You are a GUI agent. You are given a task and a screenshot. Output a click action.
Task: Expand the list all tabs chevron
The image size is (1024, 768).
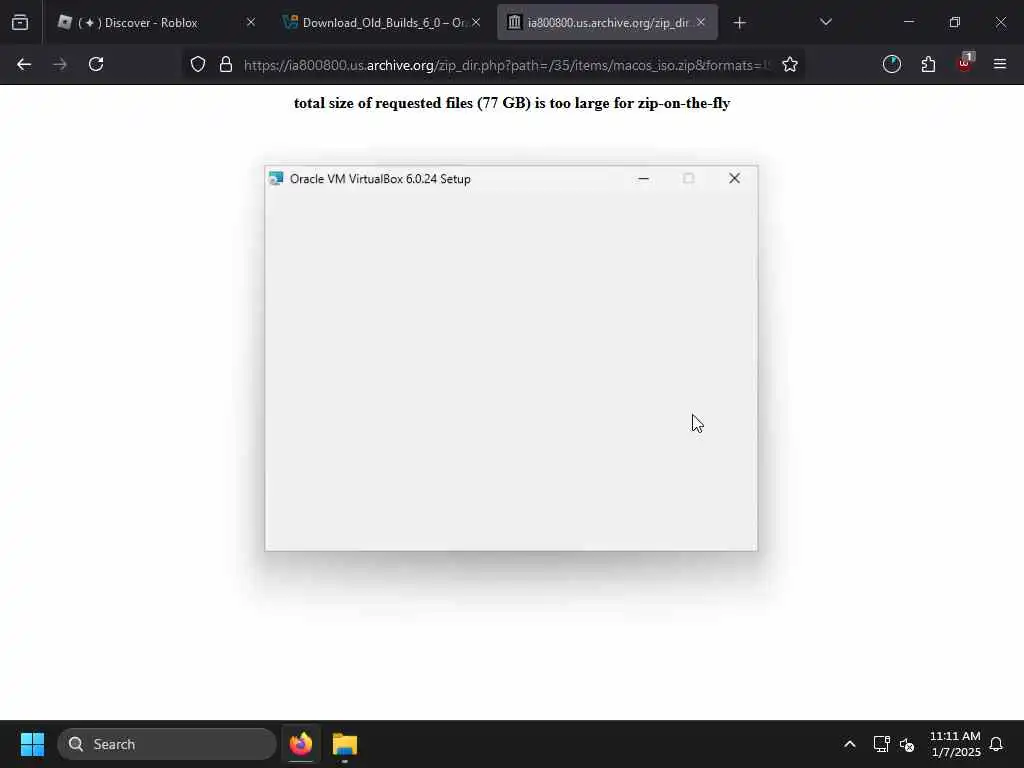(825, 22)
